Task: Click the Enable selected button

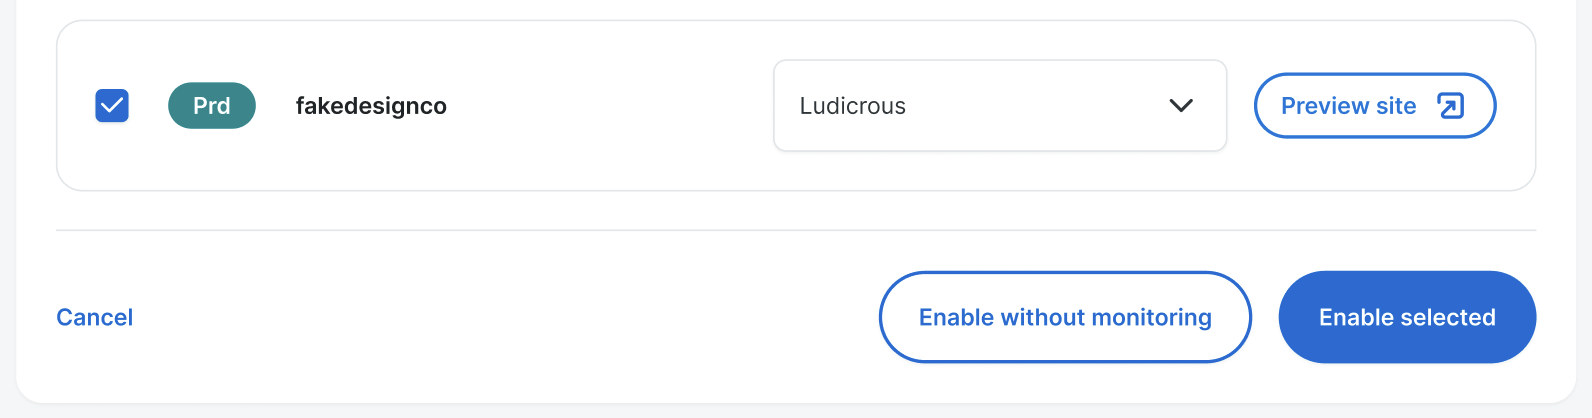Action: [x=1406, y=317]
